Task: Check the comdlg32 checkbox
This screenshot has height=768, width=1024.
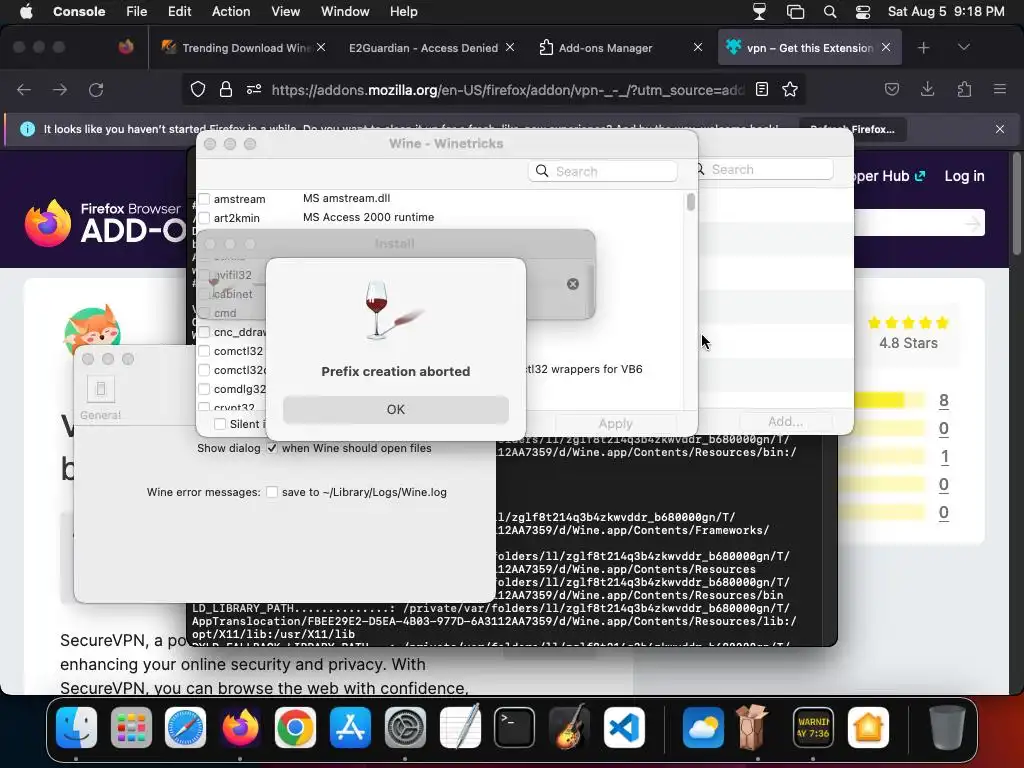Action: click(x=204, y=389)
